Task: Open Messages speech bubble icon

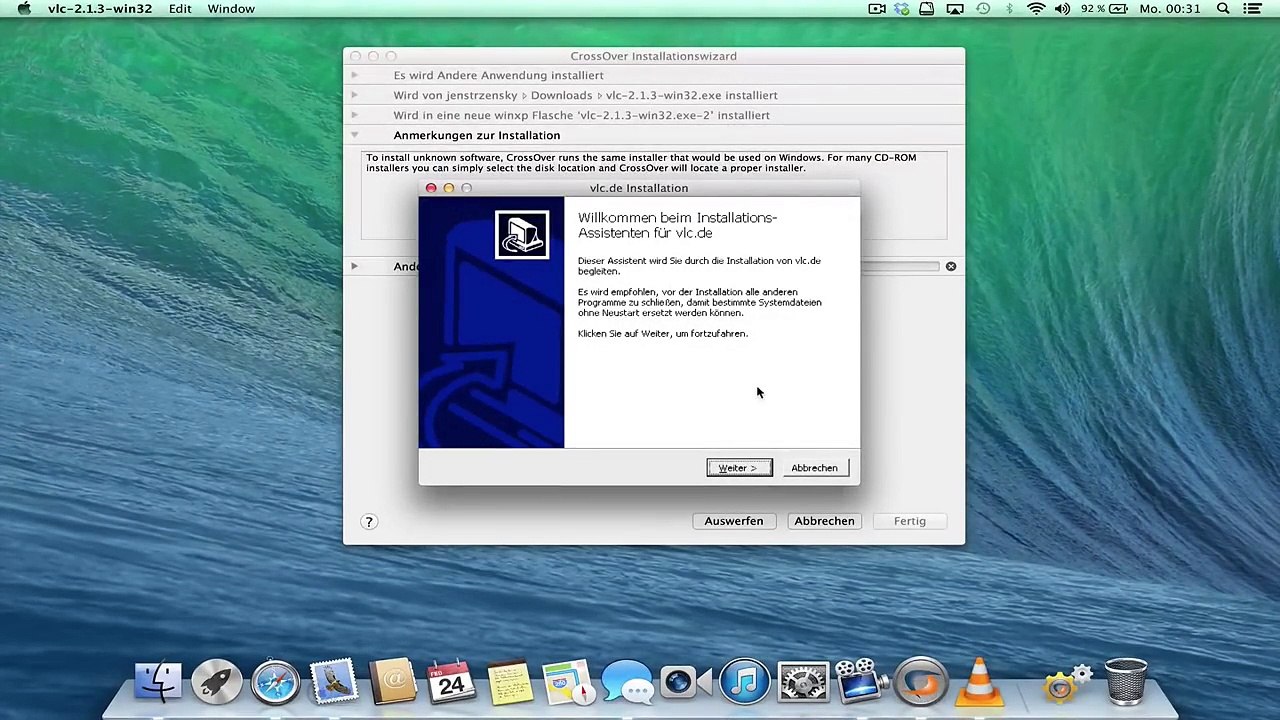Action: (627, 683)
